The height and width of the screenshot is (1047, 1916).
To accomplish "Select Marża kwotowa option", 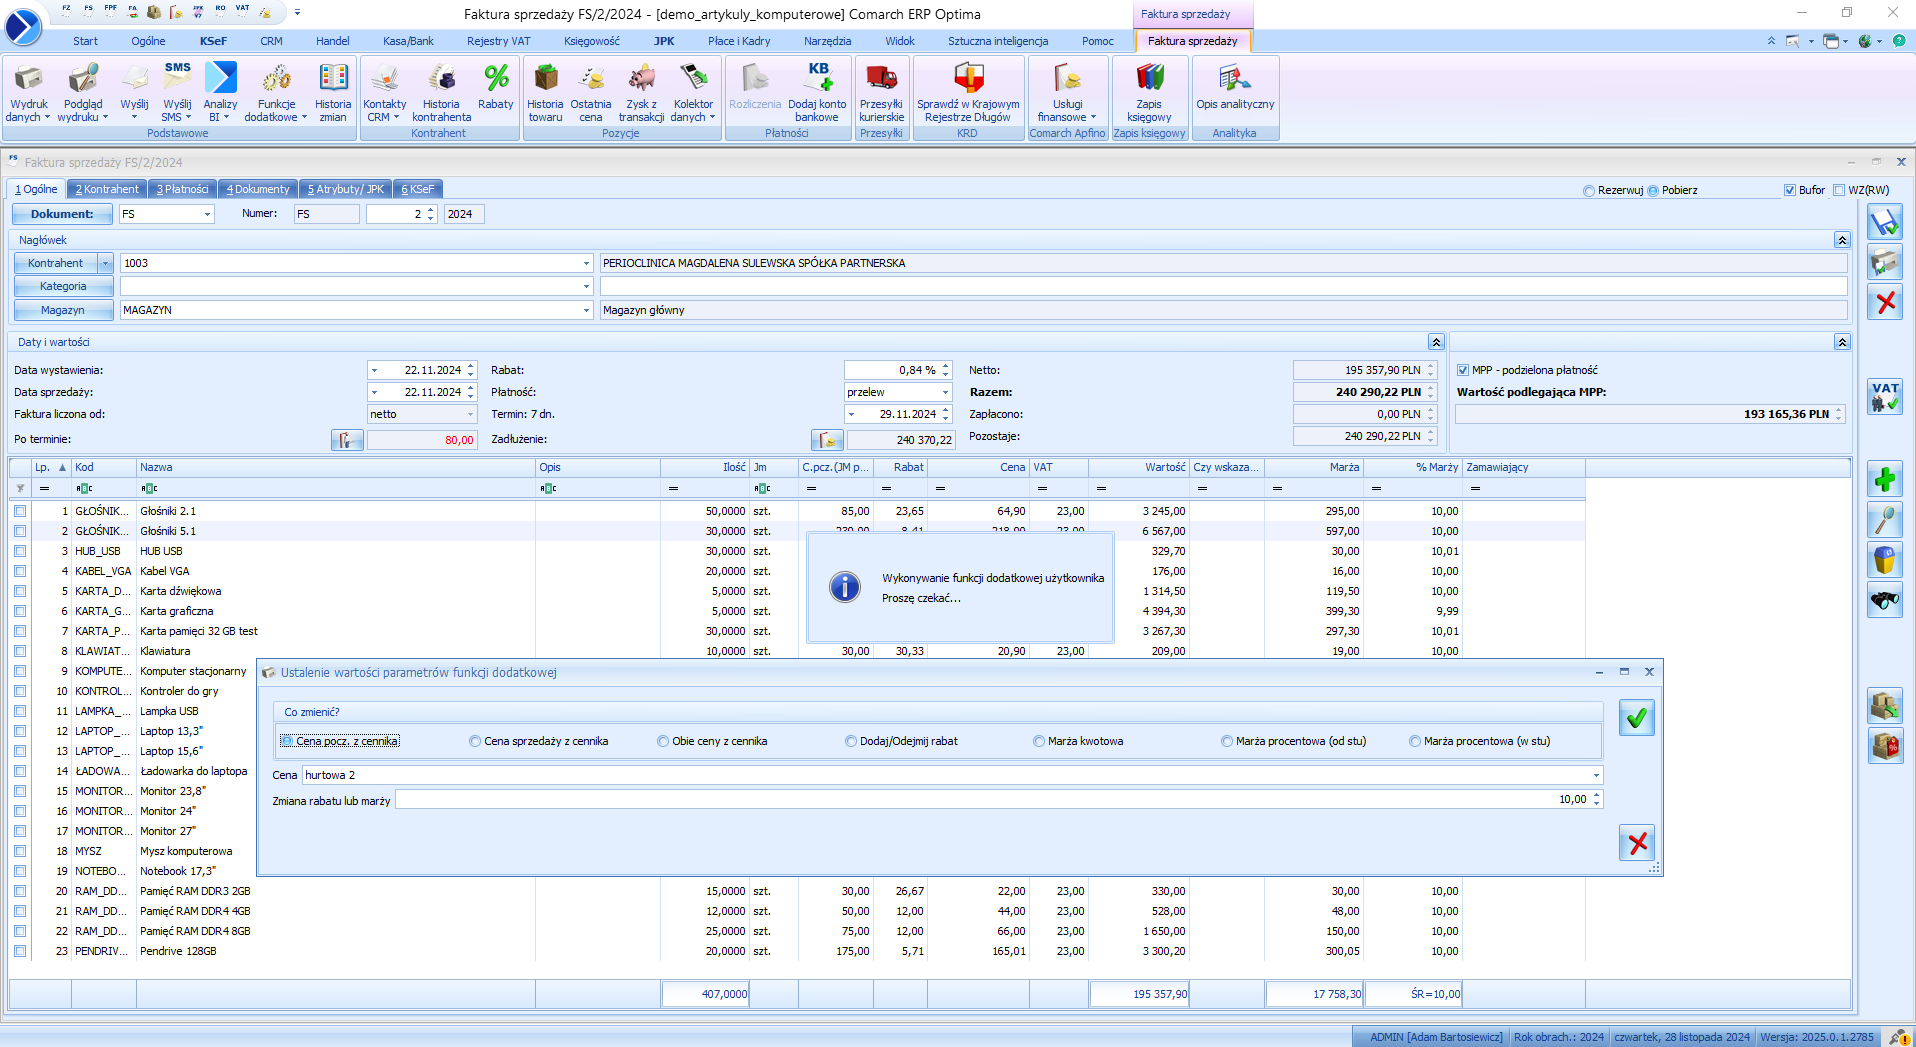I will tap(1078, 741).
